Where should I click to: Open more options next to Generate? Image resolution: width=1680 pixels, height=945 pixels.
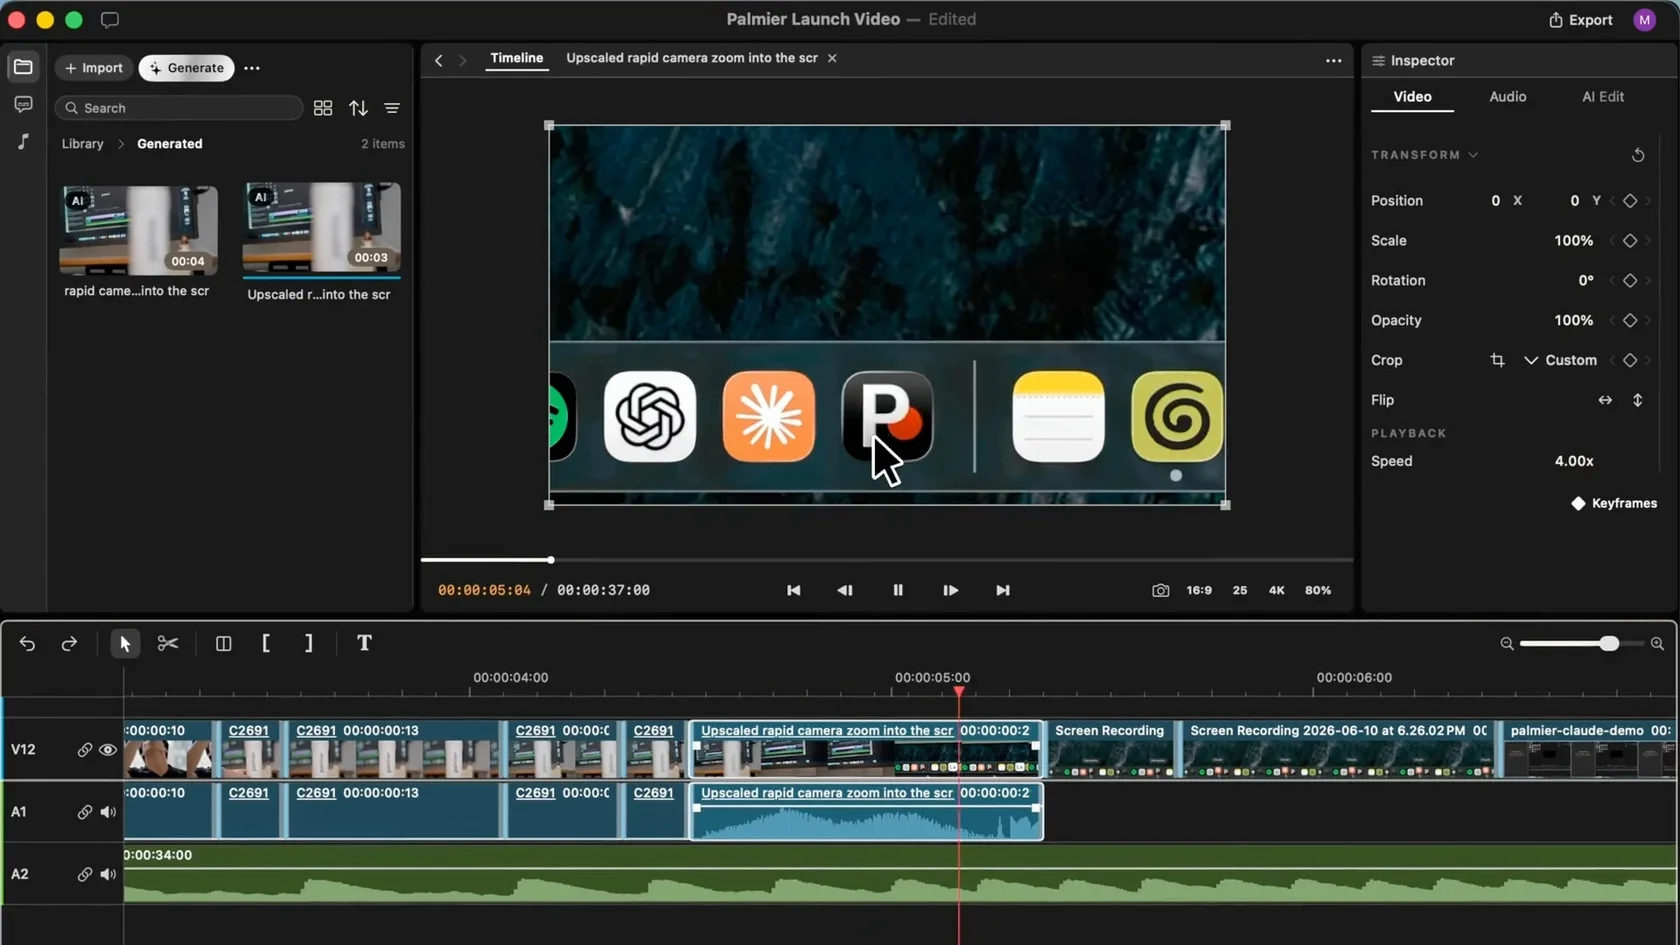coord(252,68)
